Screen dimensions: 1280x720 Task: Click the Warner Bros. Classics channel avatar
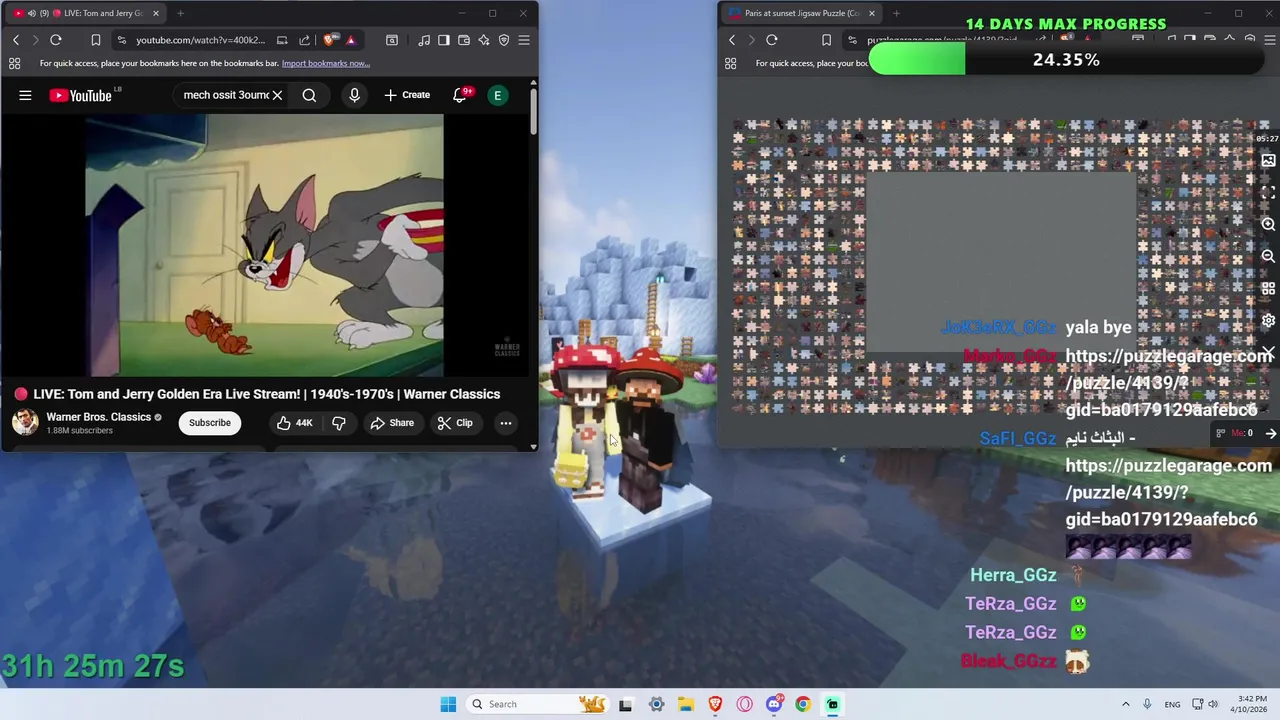point(25,422)
